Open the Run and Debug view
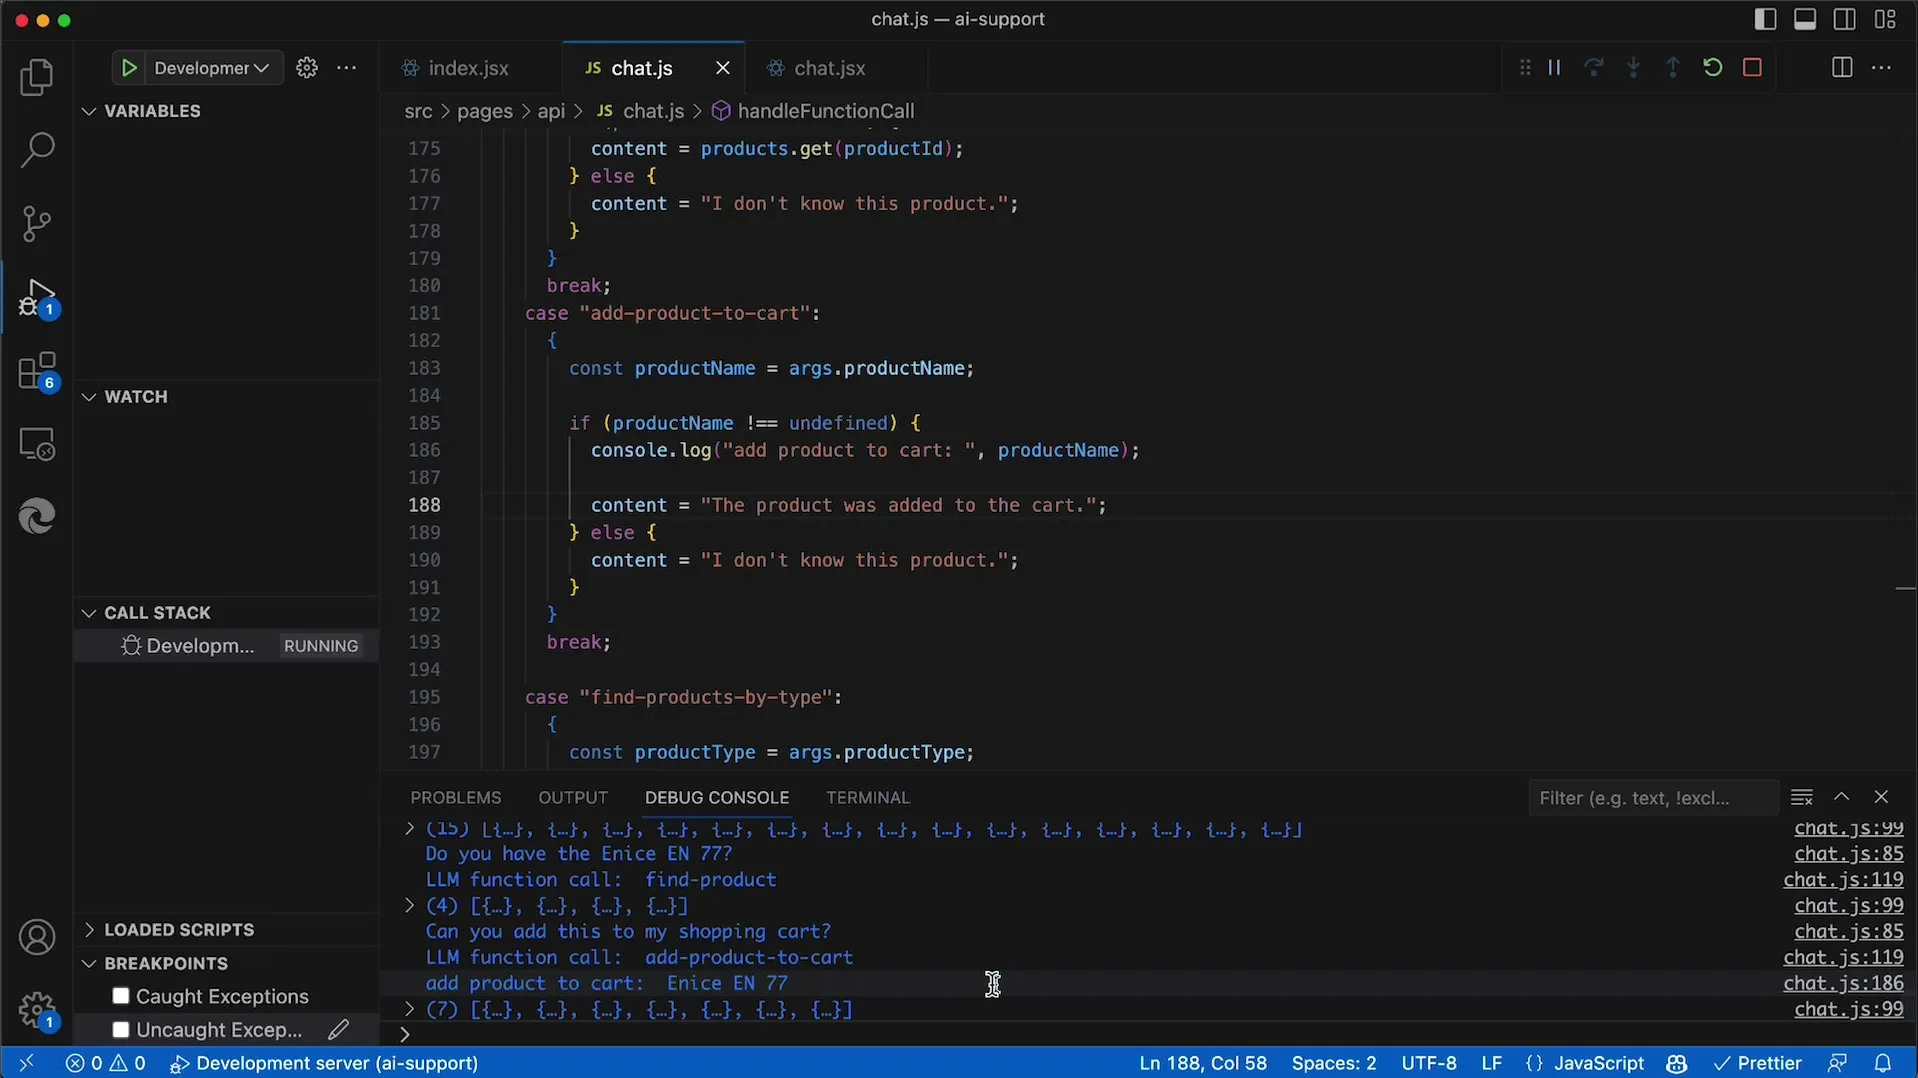The height and width of the screenshot is (1078, 1918). coord(37,298)
